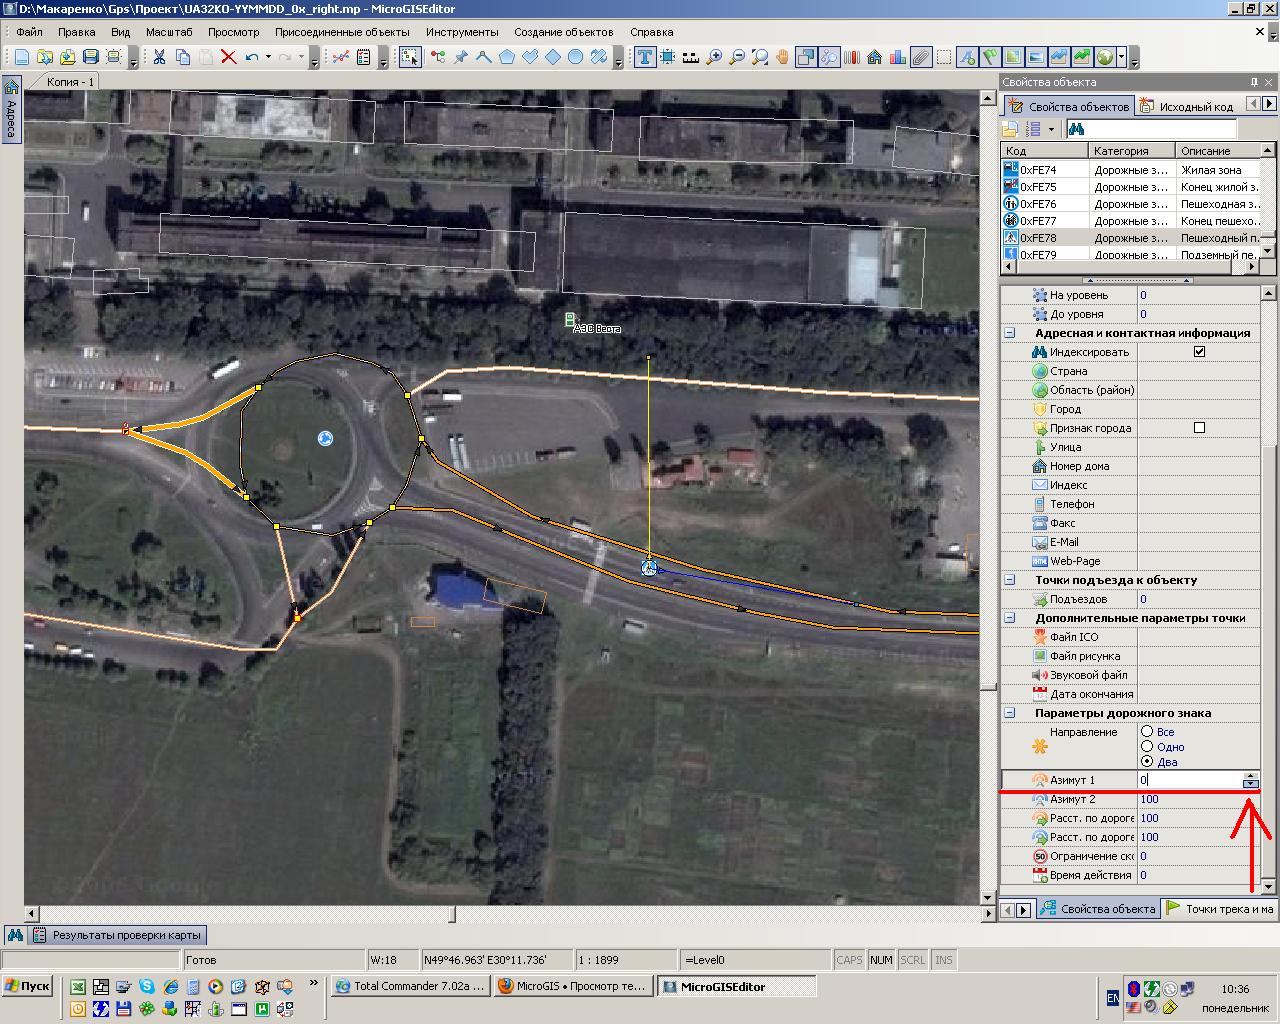
Task: Click the save diskette icon
Action: [x=91, y=57]
